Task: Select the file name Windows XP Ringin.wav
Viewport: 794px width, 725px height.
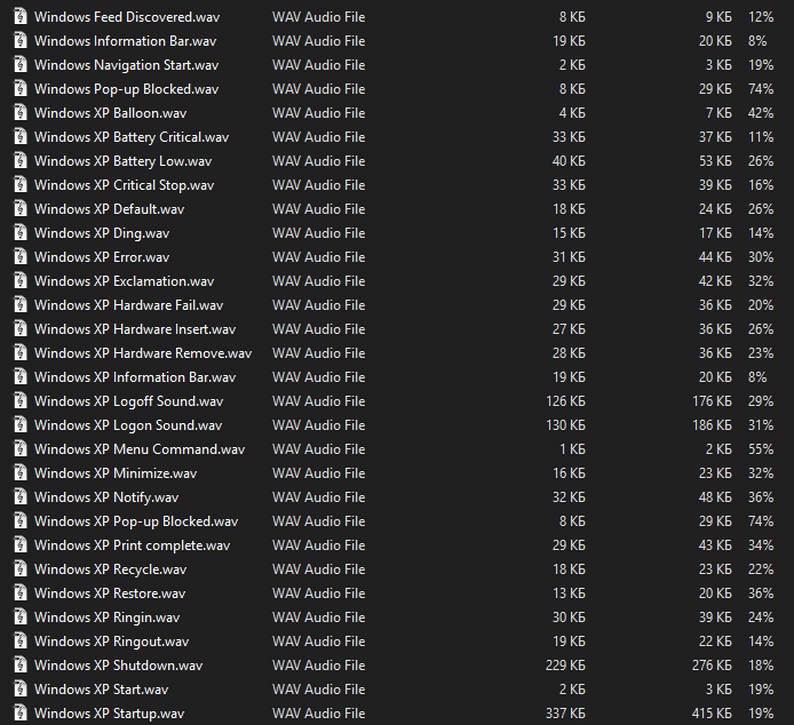Action: click(x=107, y=617)
